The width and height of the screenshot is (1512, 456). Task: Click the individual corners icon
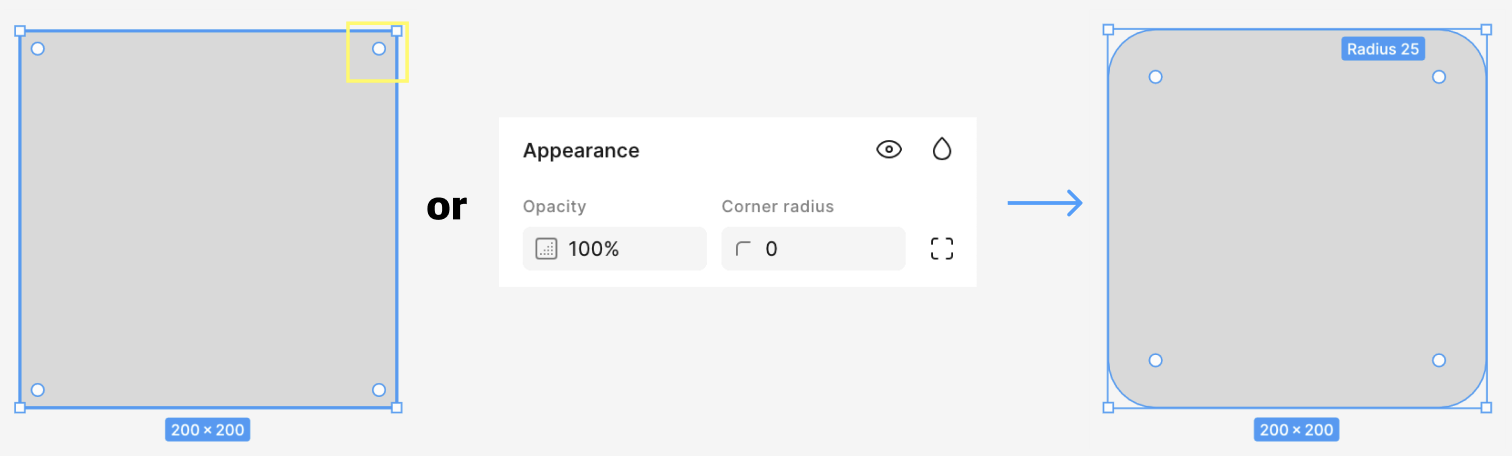click(x=941, y=249)
